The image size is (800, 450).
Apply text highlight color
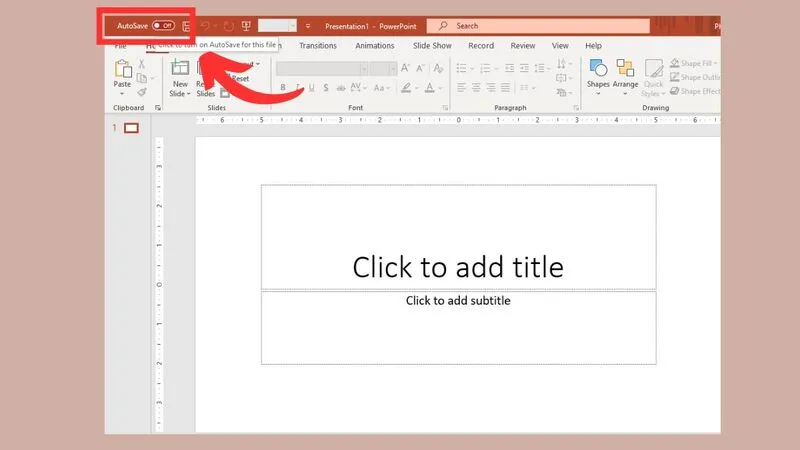(x=406, y=88)
